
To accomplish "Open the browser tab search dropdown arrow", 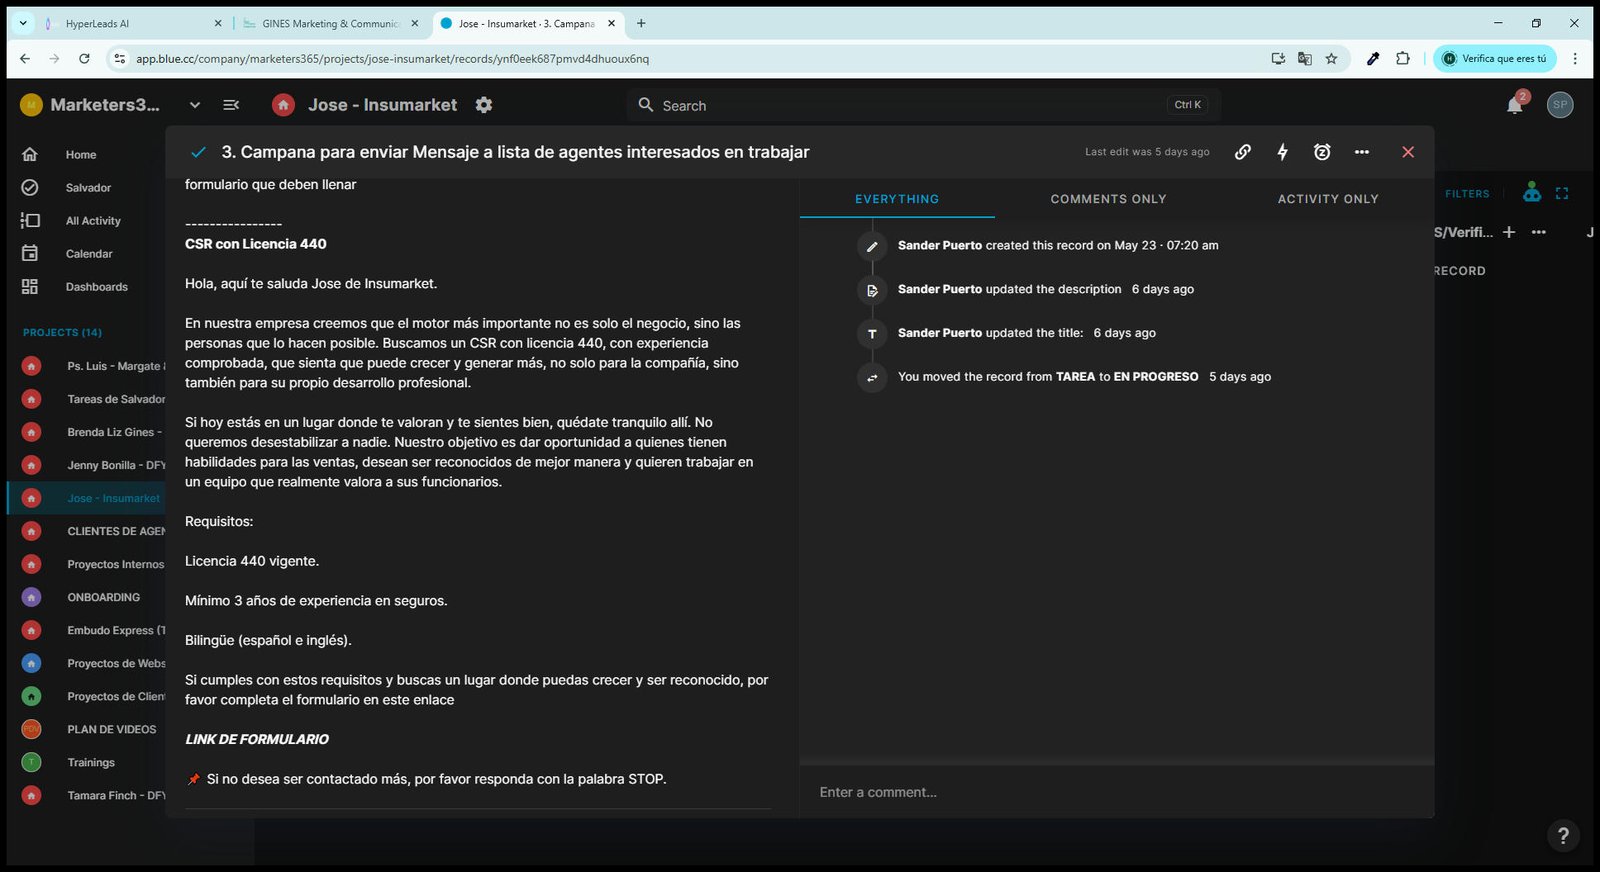I will tap(22, 23).
